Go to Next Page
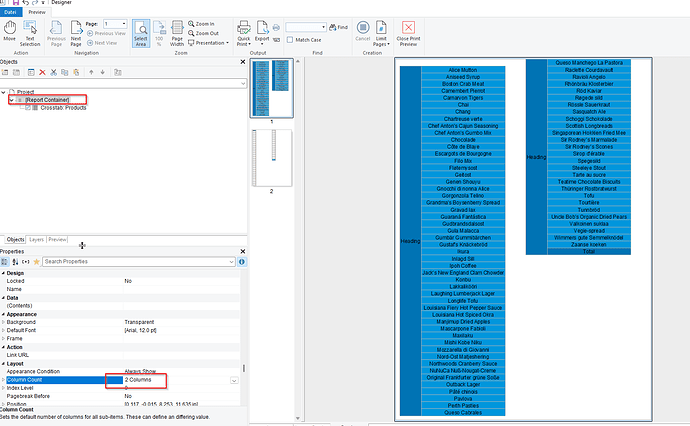This screenshot has height=426, width=690. (x=76, y=33)
